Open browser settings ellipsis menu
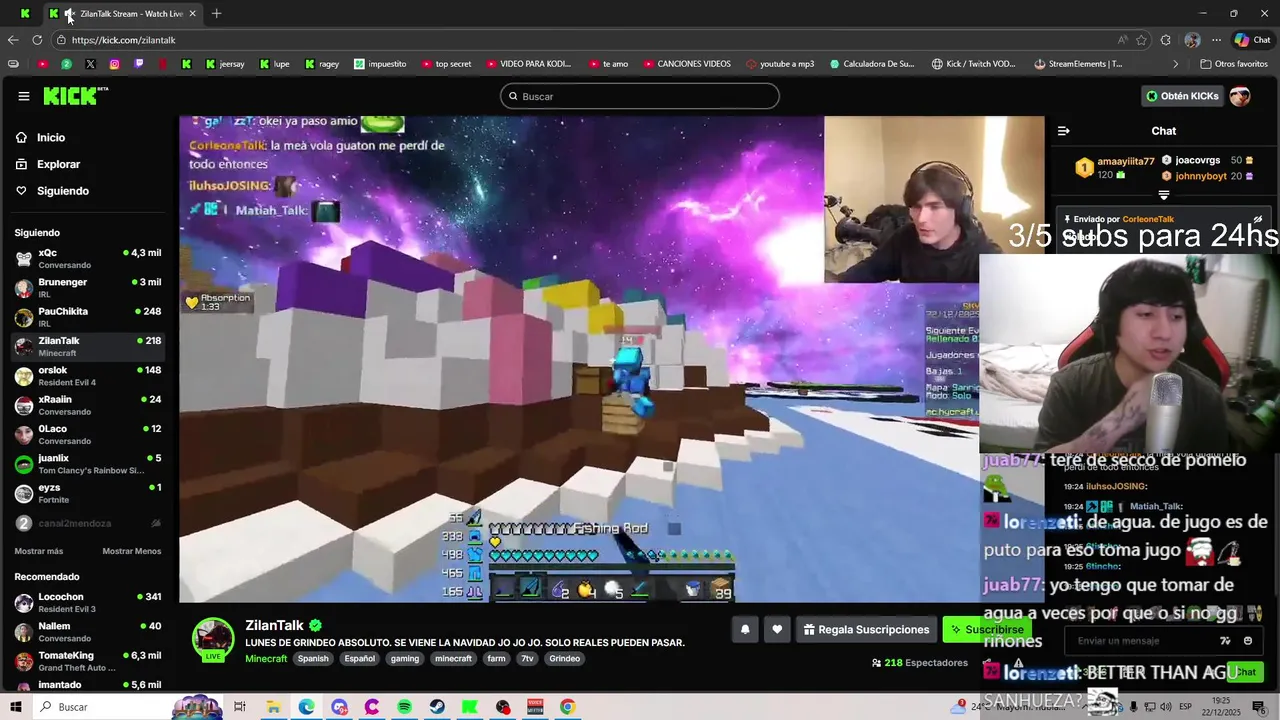The height and width of the screenshot is (720, 1280). [x=1216, y=40]
